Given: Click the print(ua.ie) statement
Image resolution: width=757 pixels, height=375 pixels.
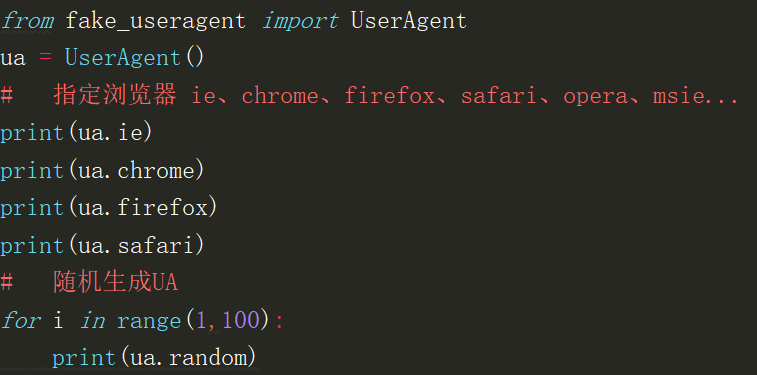Looking at the screenshot, I should 76,133.
